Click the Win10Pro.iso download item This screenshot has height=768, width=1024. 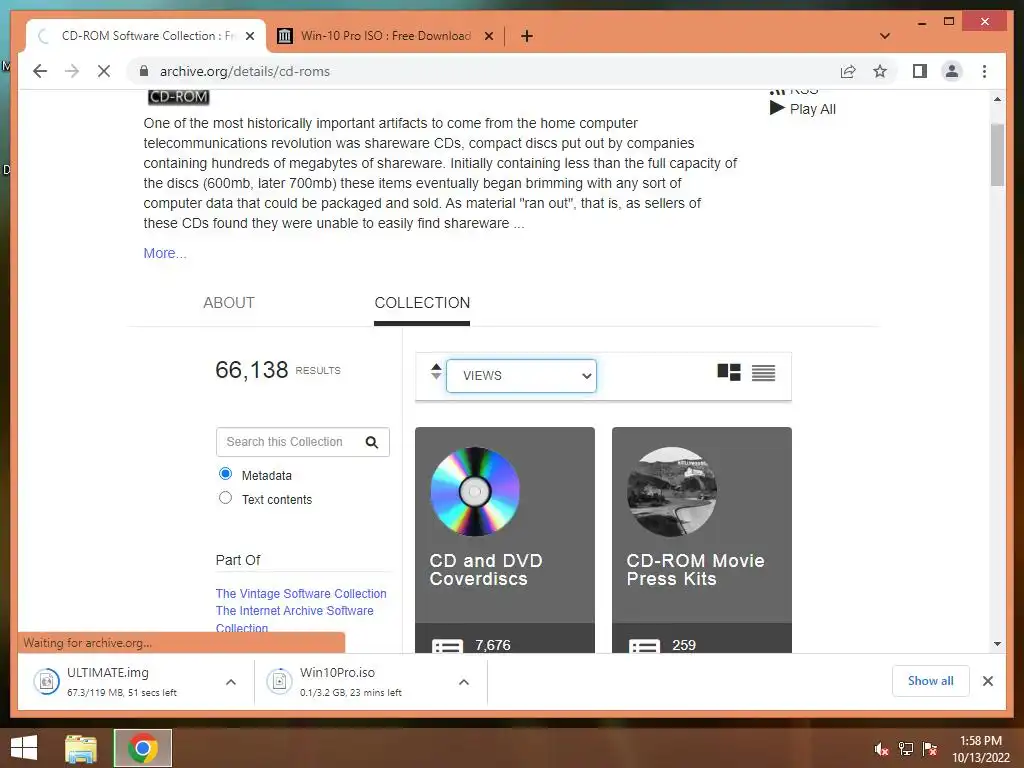pos(351,681)
